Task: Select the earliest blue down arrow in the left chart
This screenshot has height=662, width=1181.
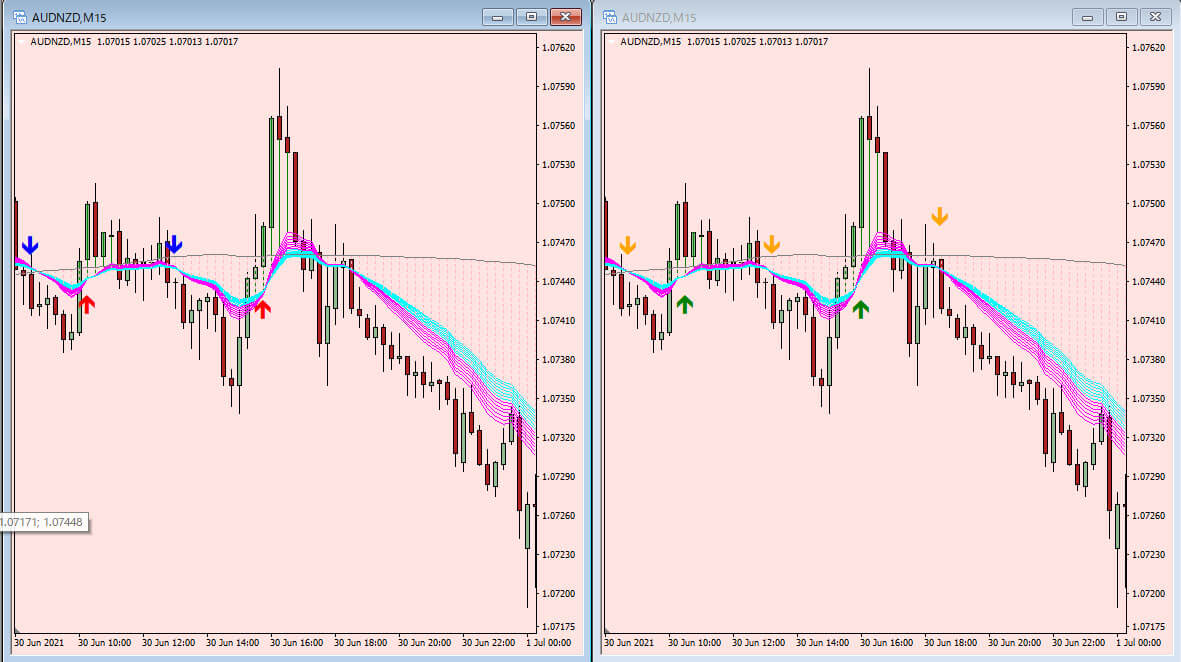Action: click(x=30, y=246)
